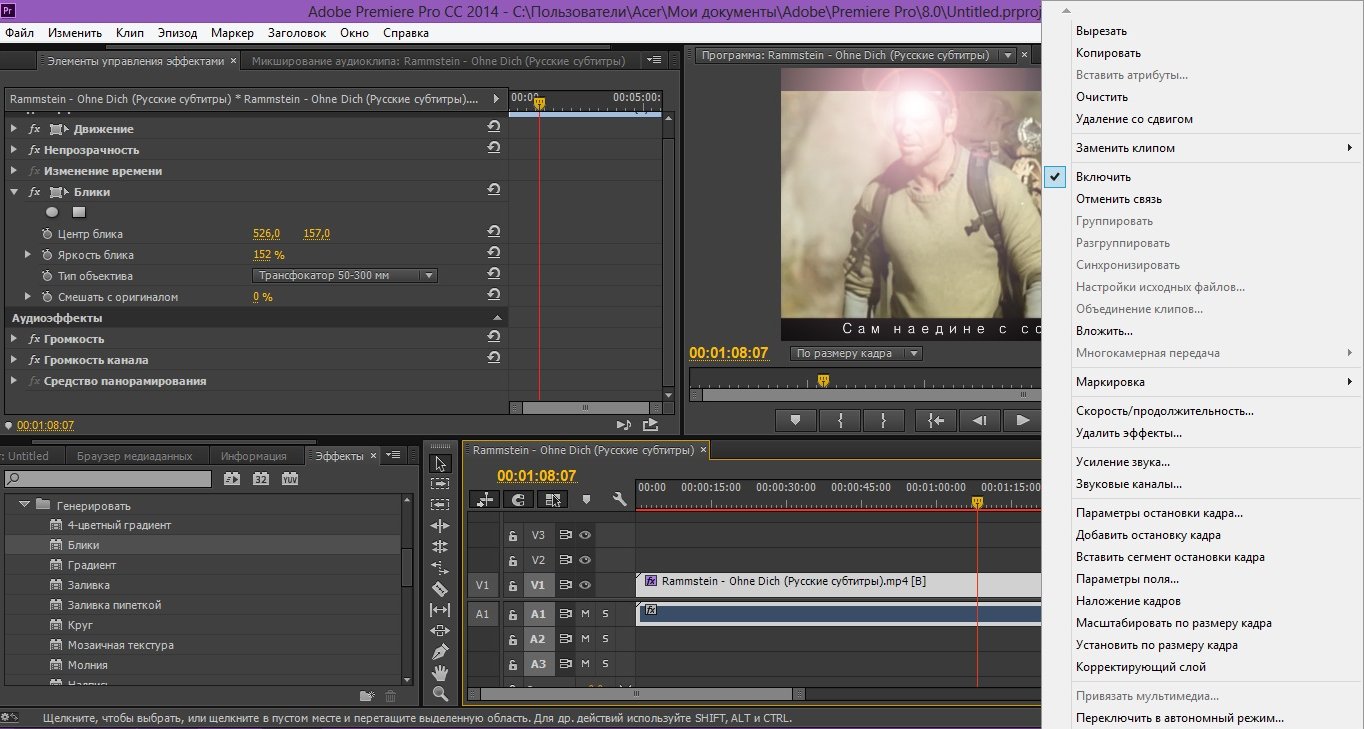The image size is (1364, 729).
Task: Click the YUV effects filter icon
Action: tap(290, 480)
